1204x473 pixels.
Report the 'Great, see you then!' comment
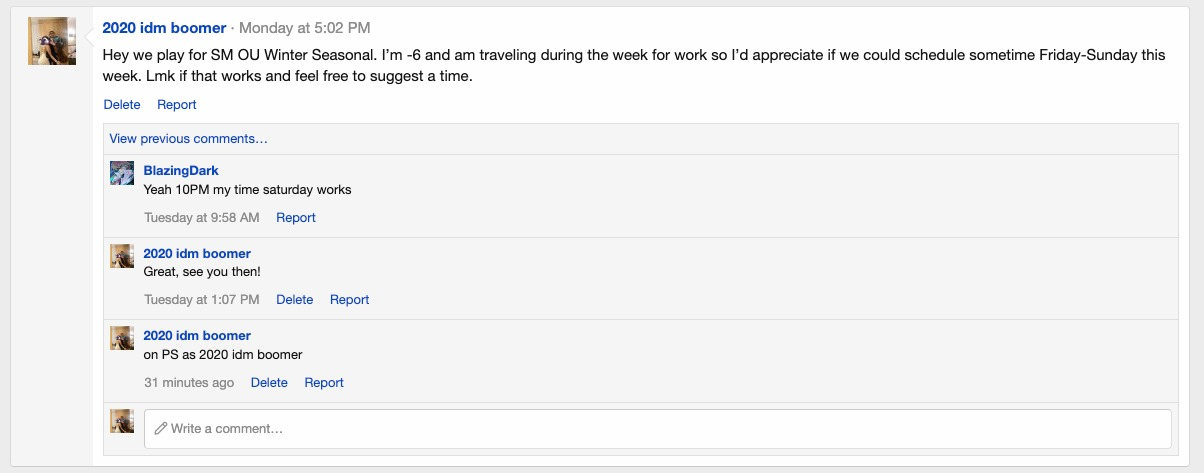pos(350,299)
